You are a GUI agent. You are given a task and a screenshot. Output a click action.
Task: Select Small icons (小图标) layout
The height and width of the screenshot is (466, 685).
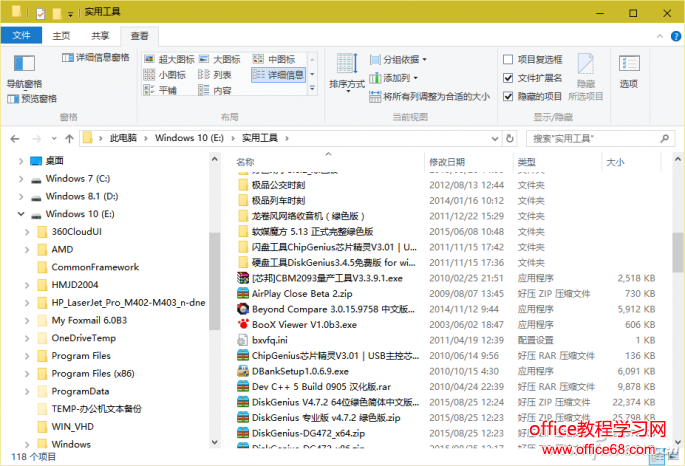pos(165,75)
